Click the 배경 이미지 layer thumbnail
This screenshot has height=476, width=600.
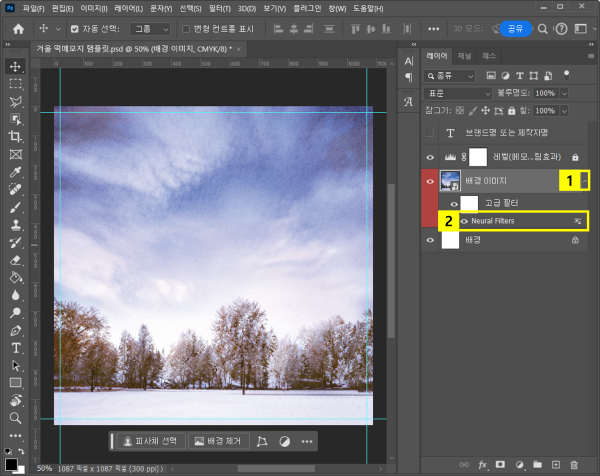[x=450, y=181]
